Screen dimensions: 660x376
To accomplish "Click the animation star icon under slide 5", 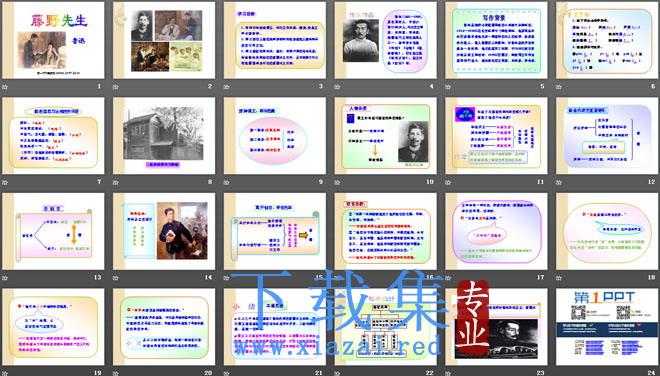I will [x=448, y=87].
